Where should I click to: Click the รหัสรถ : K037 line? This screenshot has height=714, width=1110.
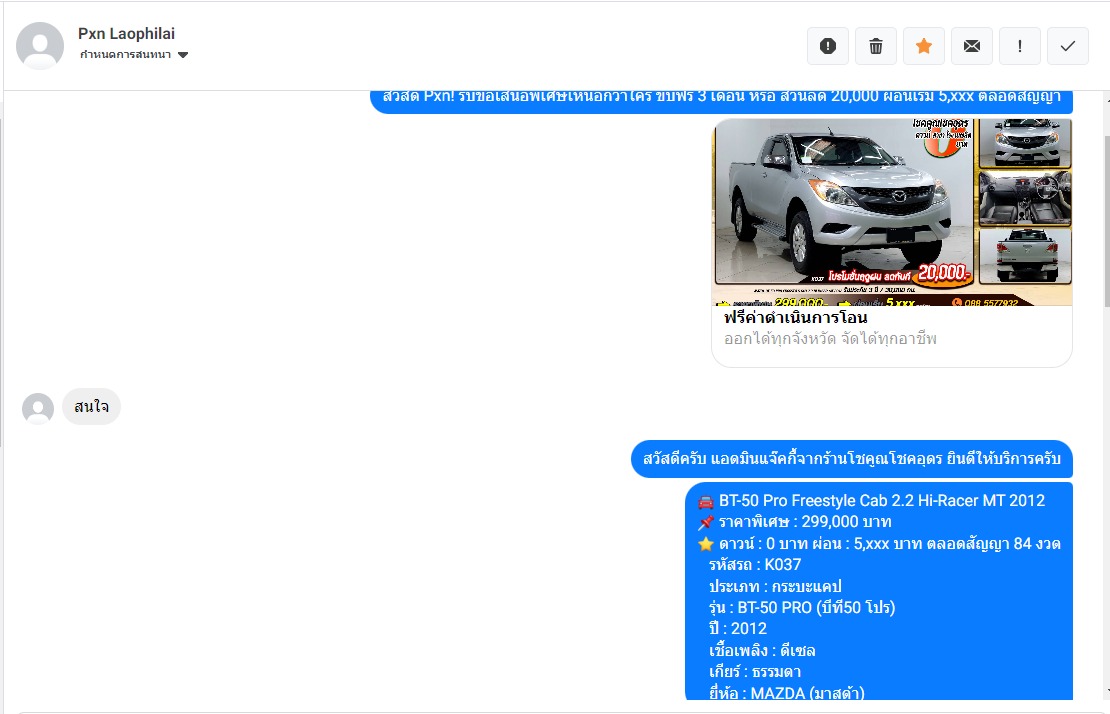point(755,565)
